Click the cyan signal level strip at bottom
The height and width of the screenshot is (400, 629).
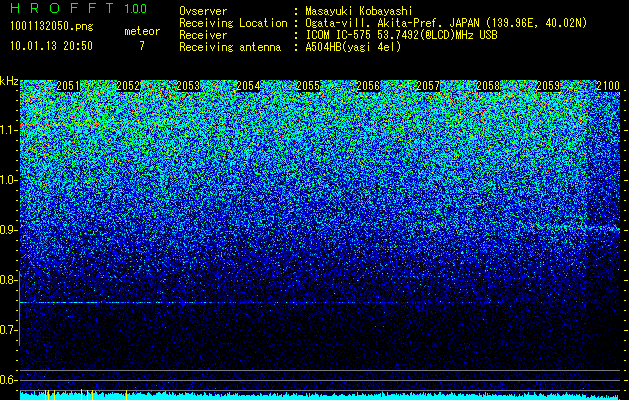(x=320, y=396)
